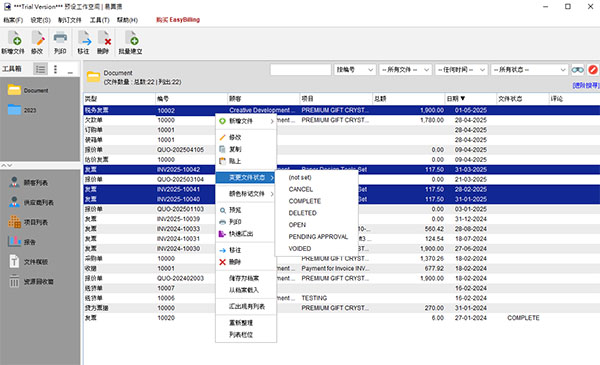Open the 'All Status' (所有状态) filter dropdown

pos(529,70)
